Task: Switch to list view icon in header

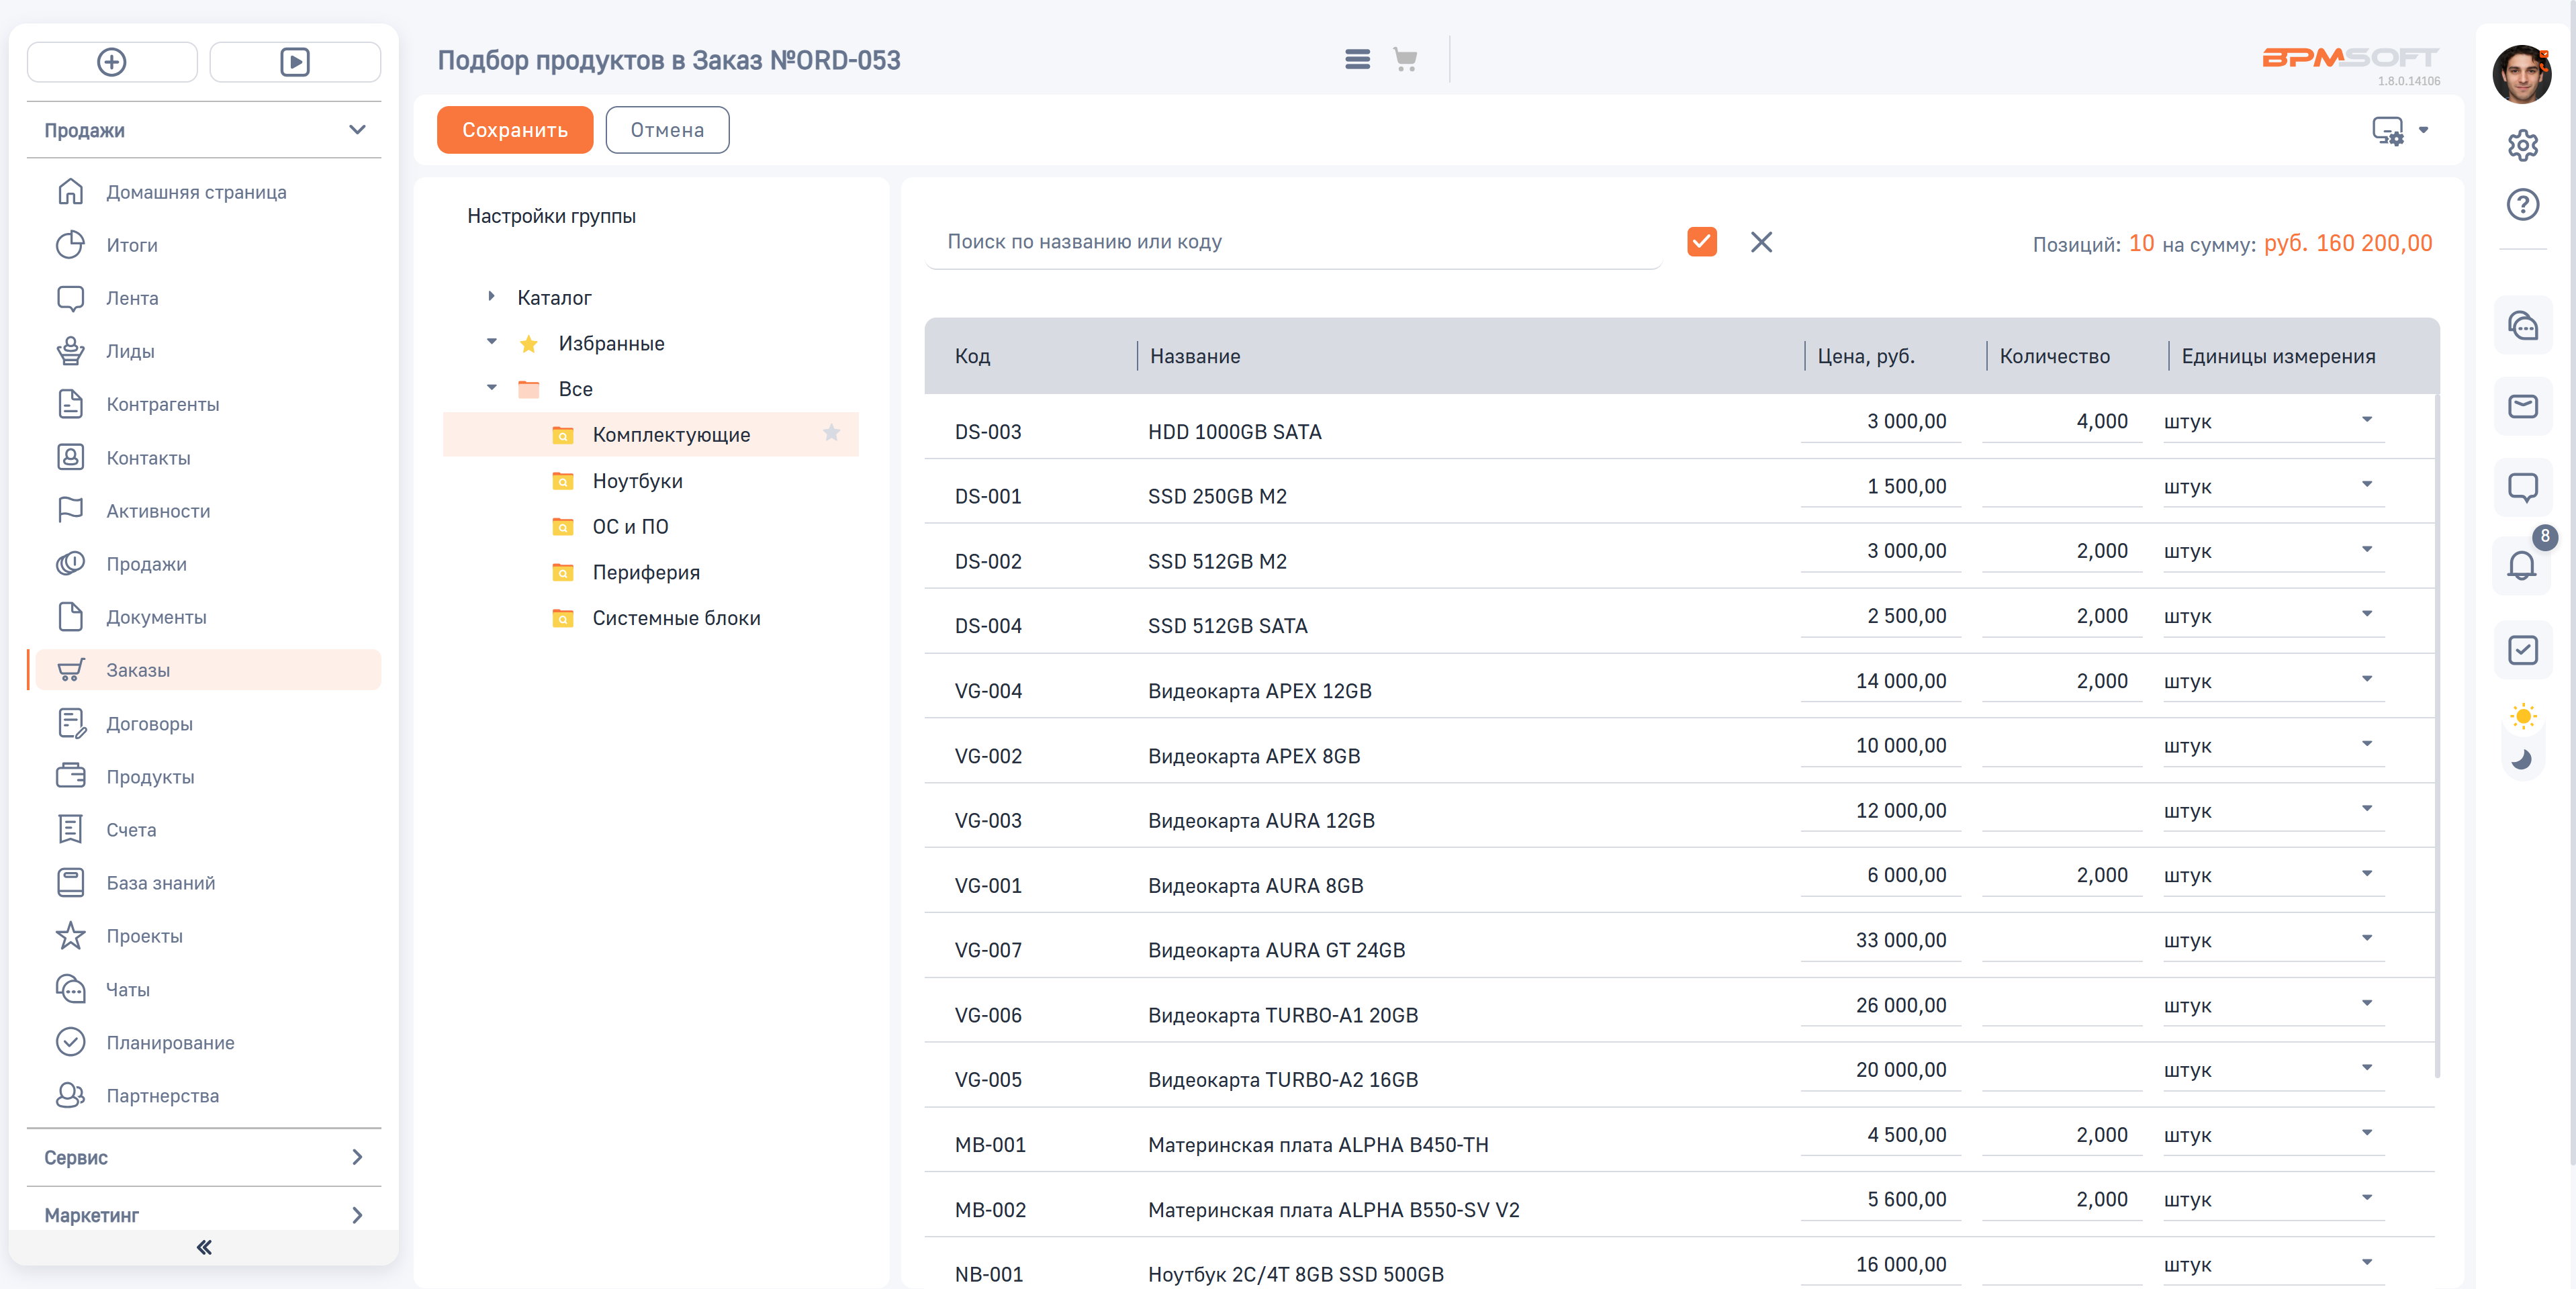Action: pyautogui.click(x=1357, y=60)
